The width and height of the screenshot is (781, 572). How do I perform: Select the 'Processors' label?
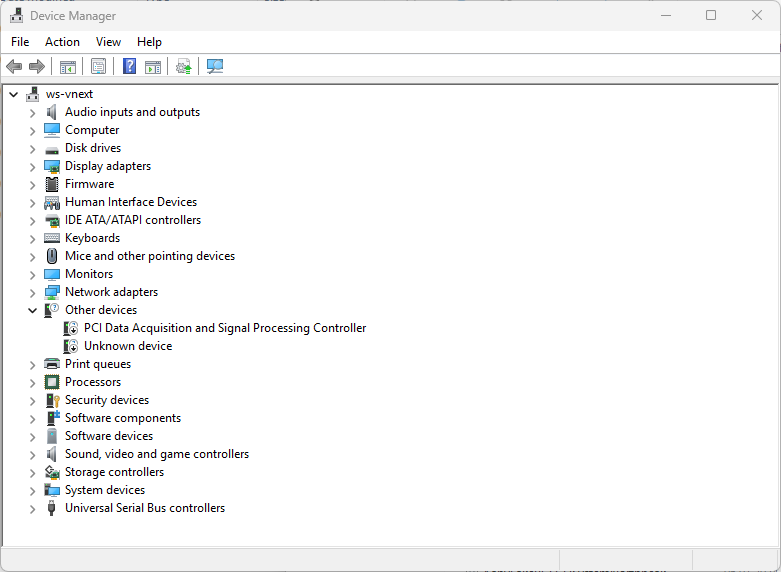pyautogui.click(x=93, y=382)
